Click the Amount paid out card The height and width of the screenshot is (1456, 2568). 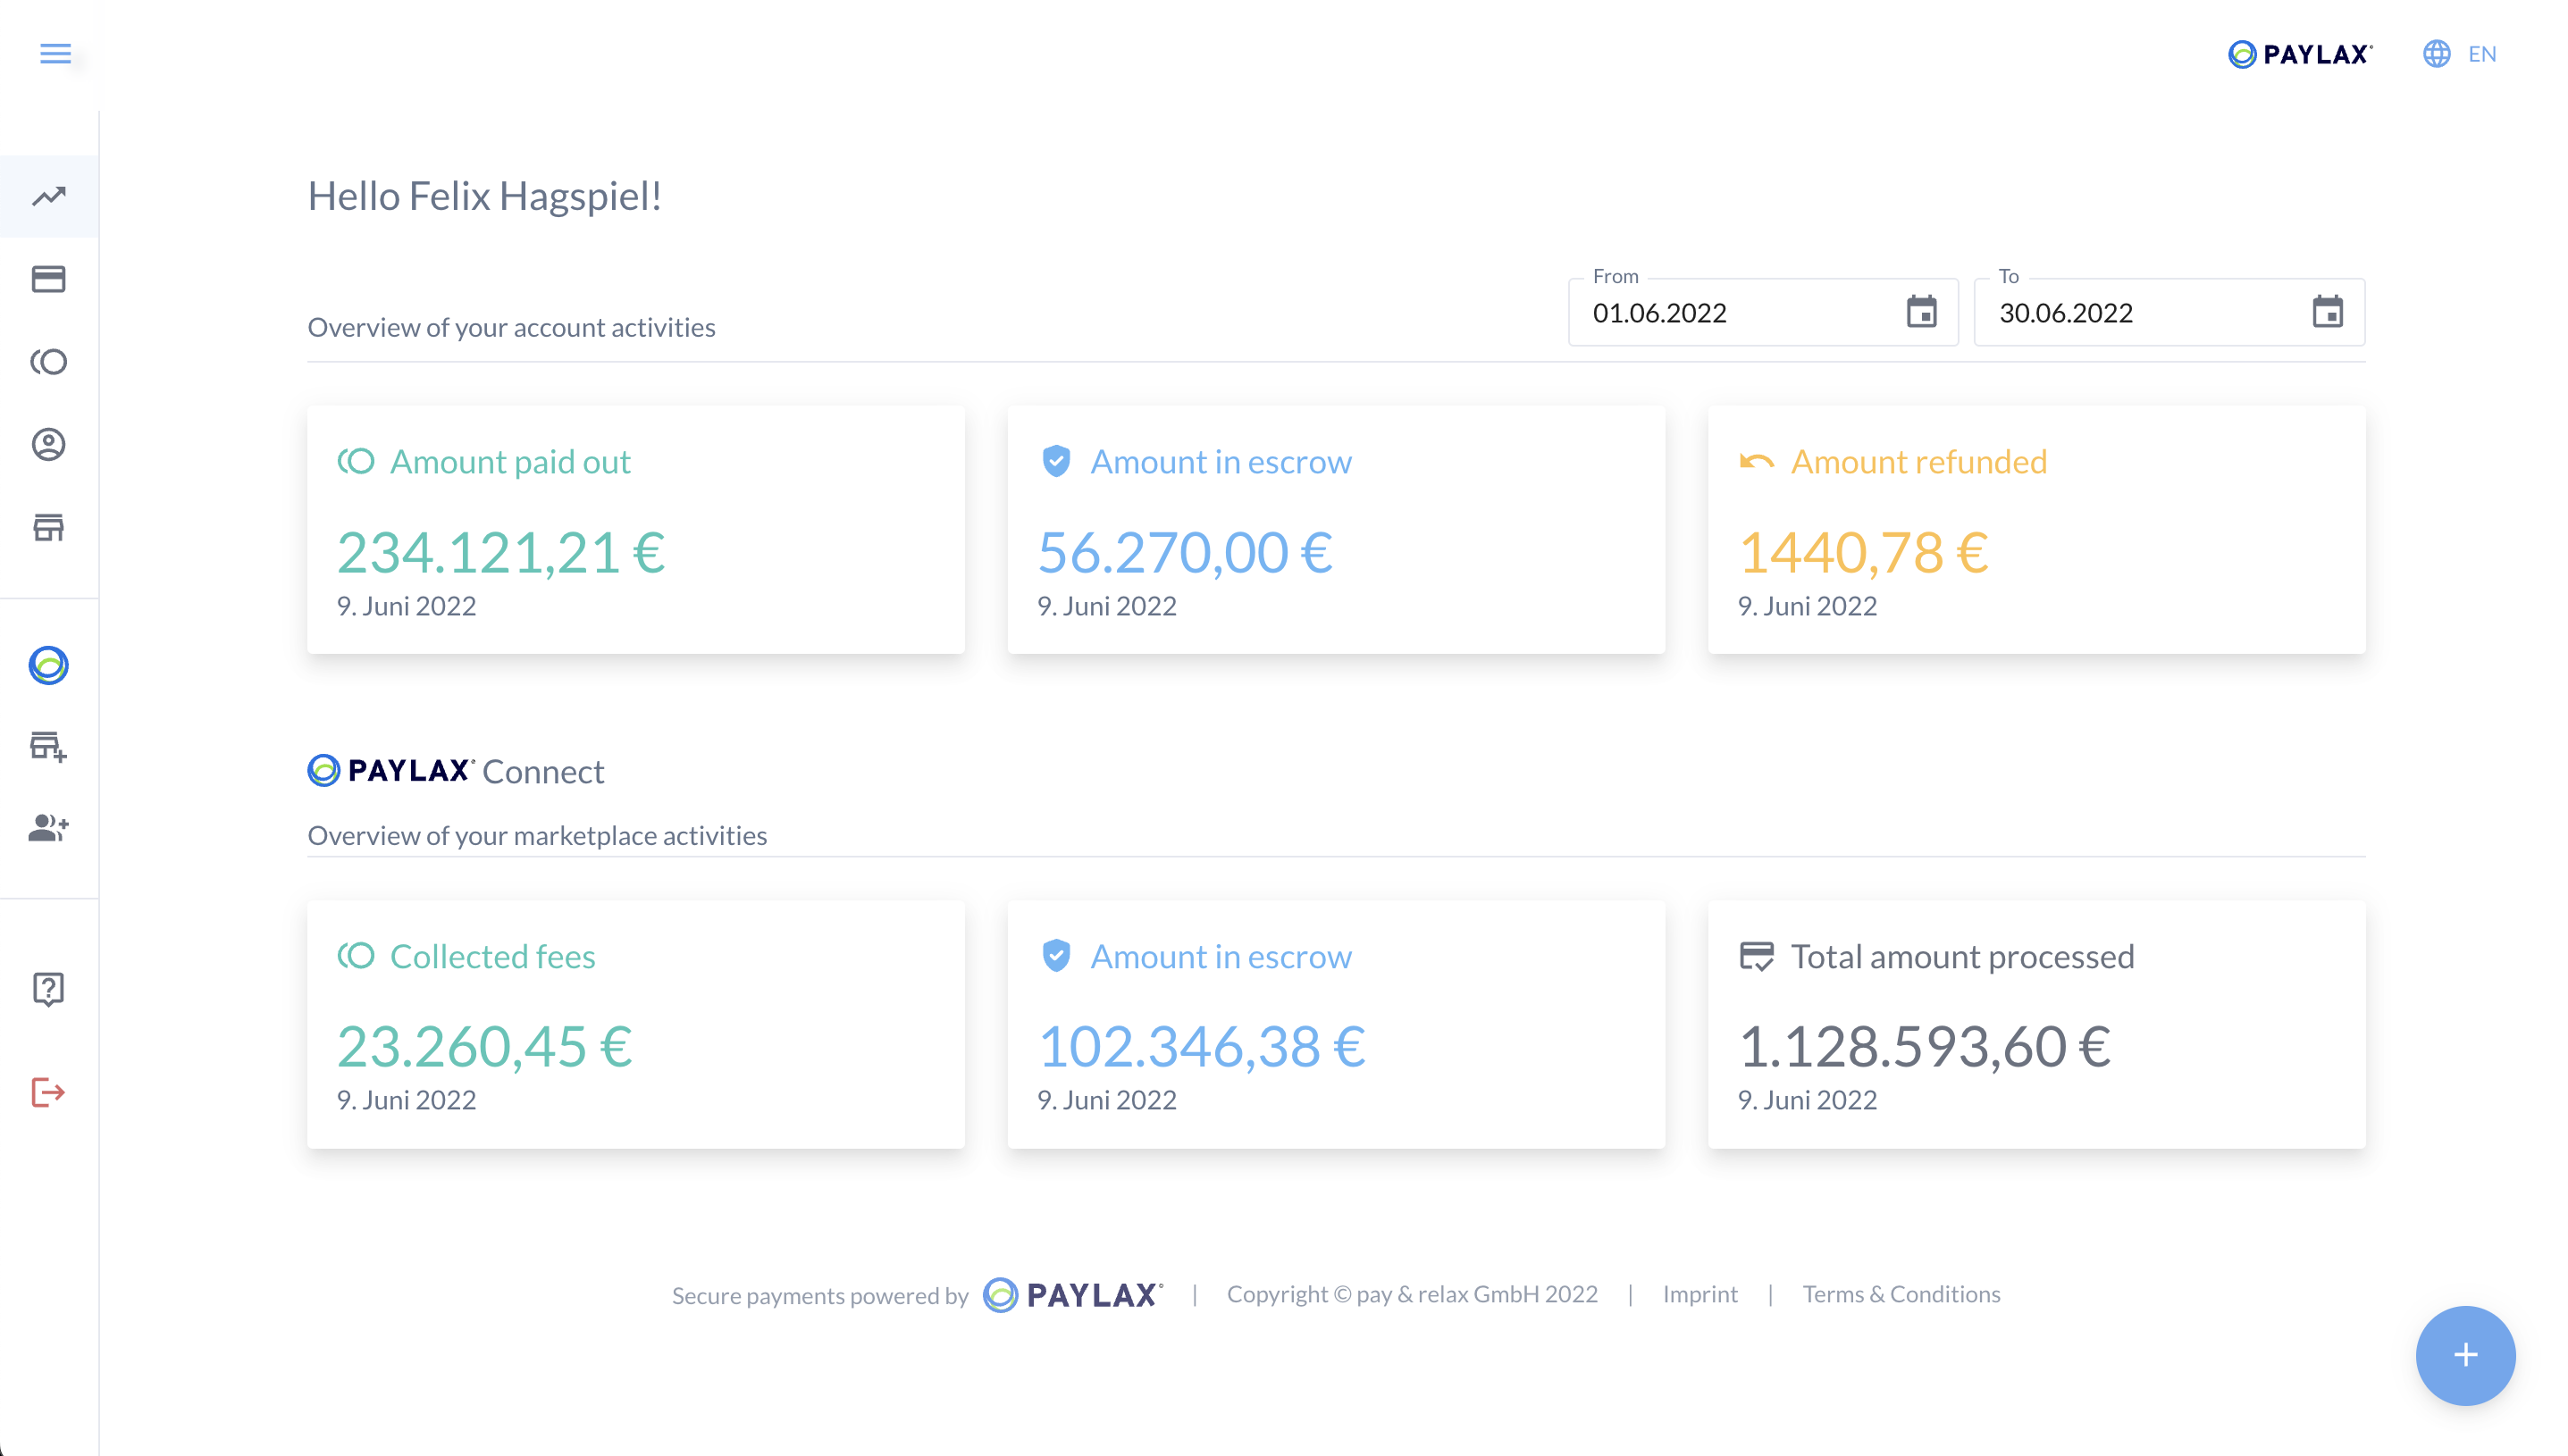[636, 530]
